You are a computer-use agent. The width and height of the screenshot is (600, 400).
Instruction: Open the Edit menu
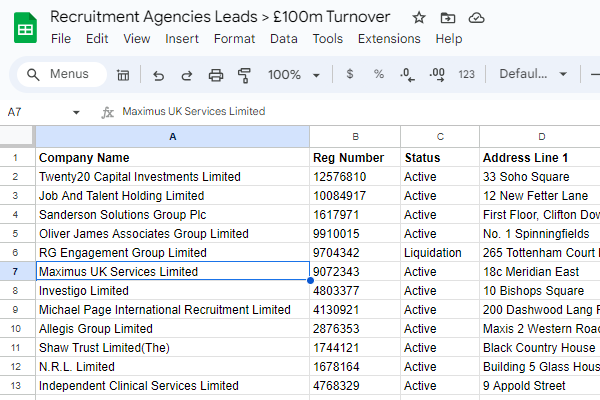click(97, 39)
